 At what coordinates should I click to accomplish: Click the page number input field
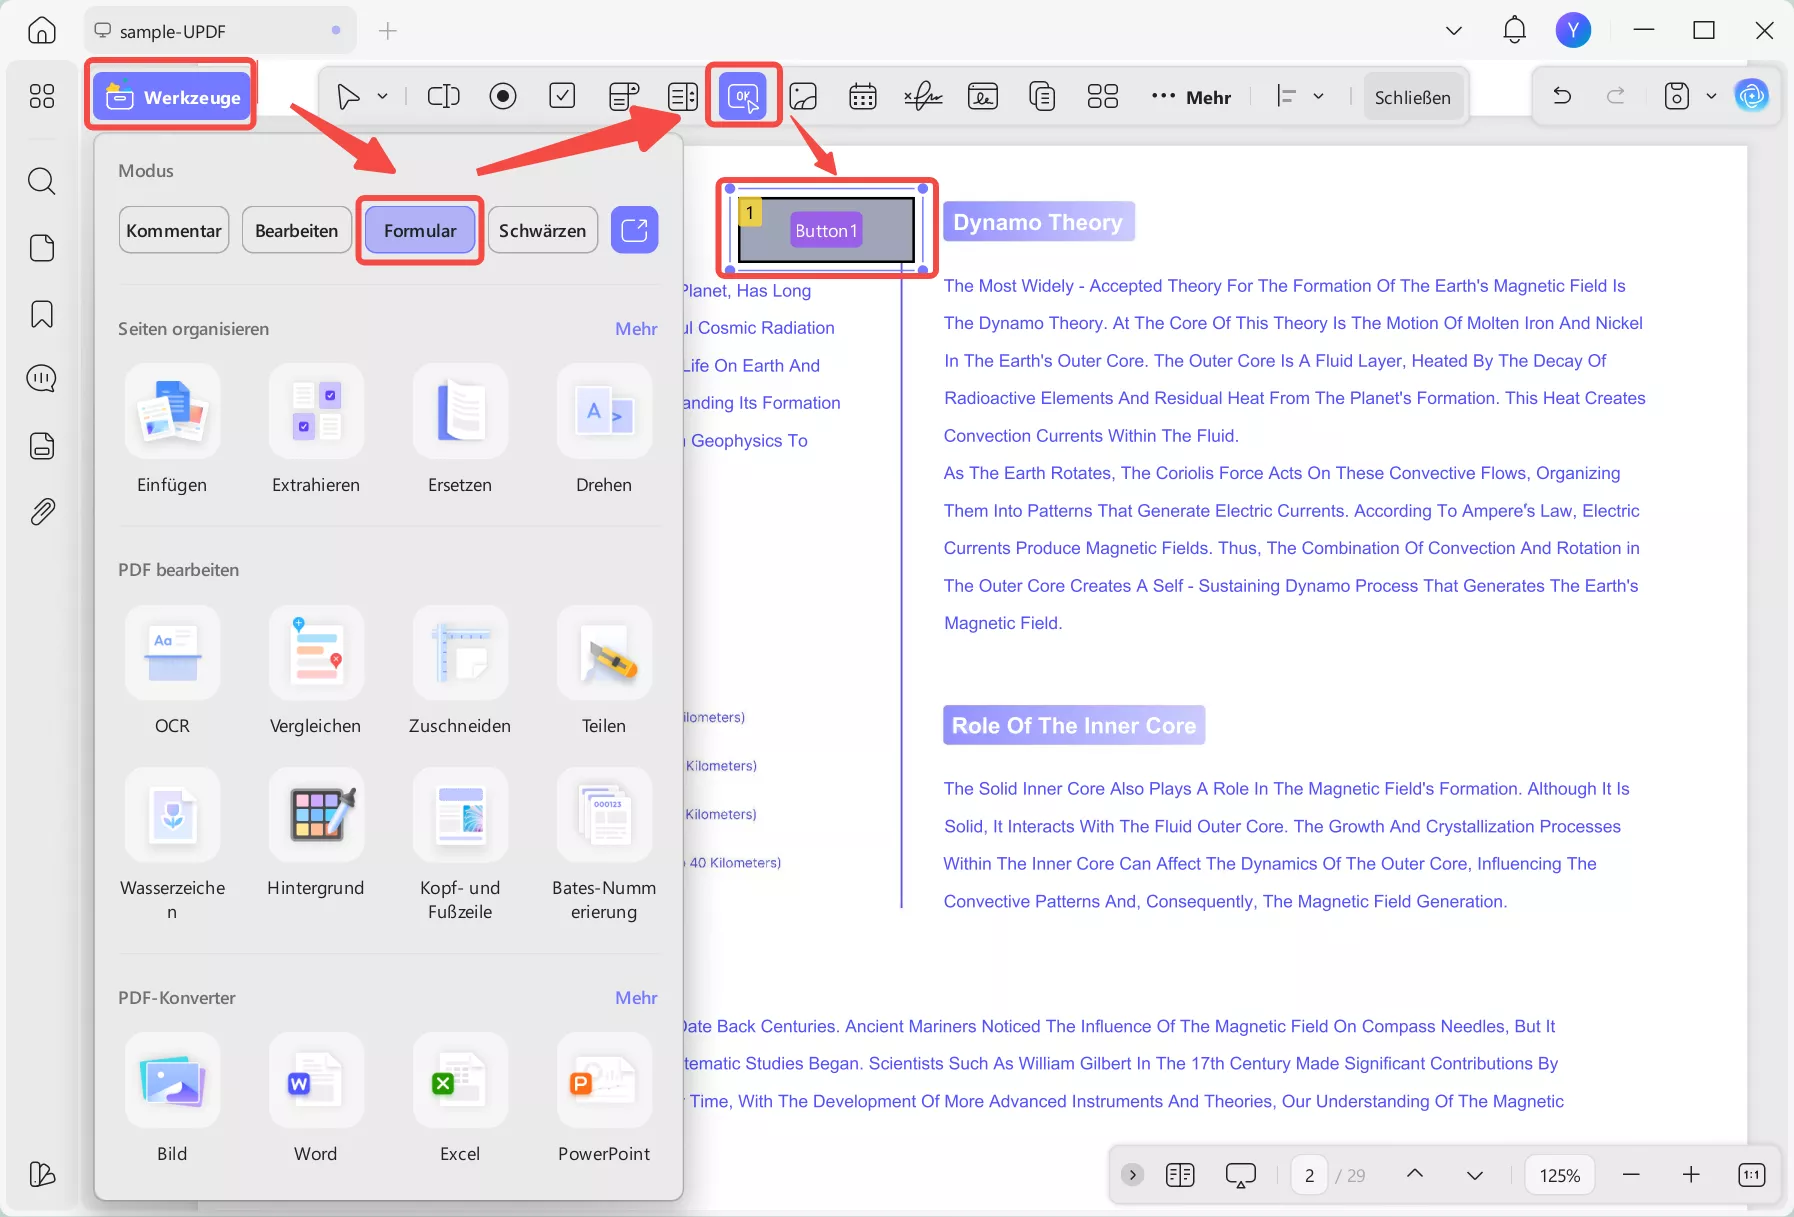[1309, 1175]
